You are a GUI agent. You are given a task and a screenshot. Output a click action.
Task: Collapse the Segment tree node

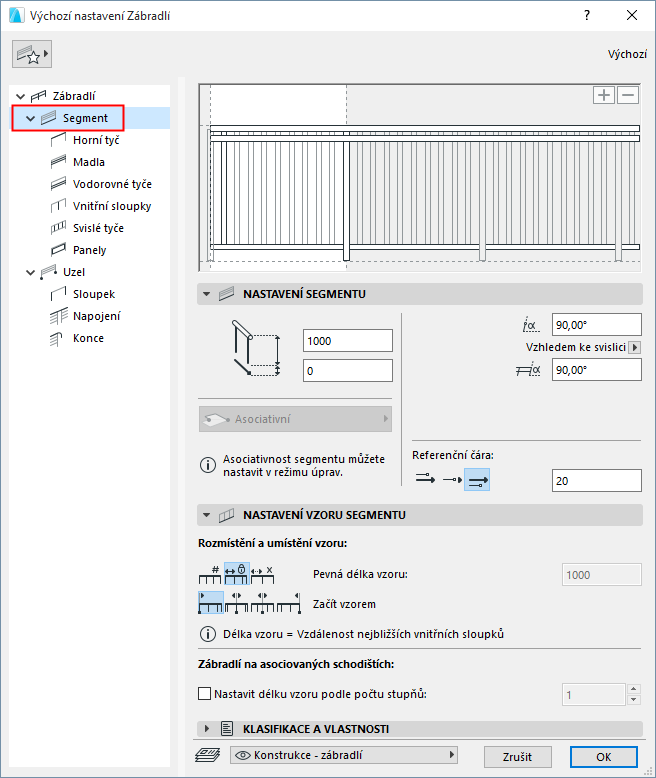[x=30, y=119]
